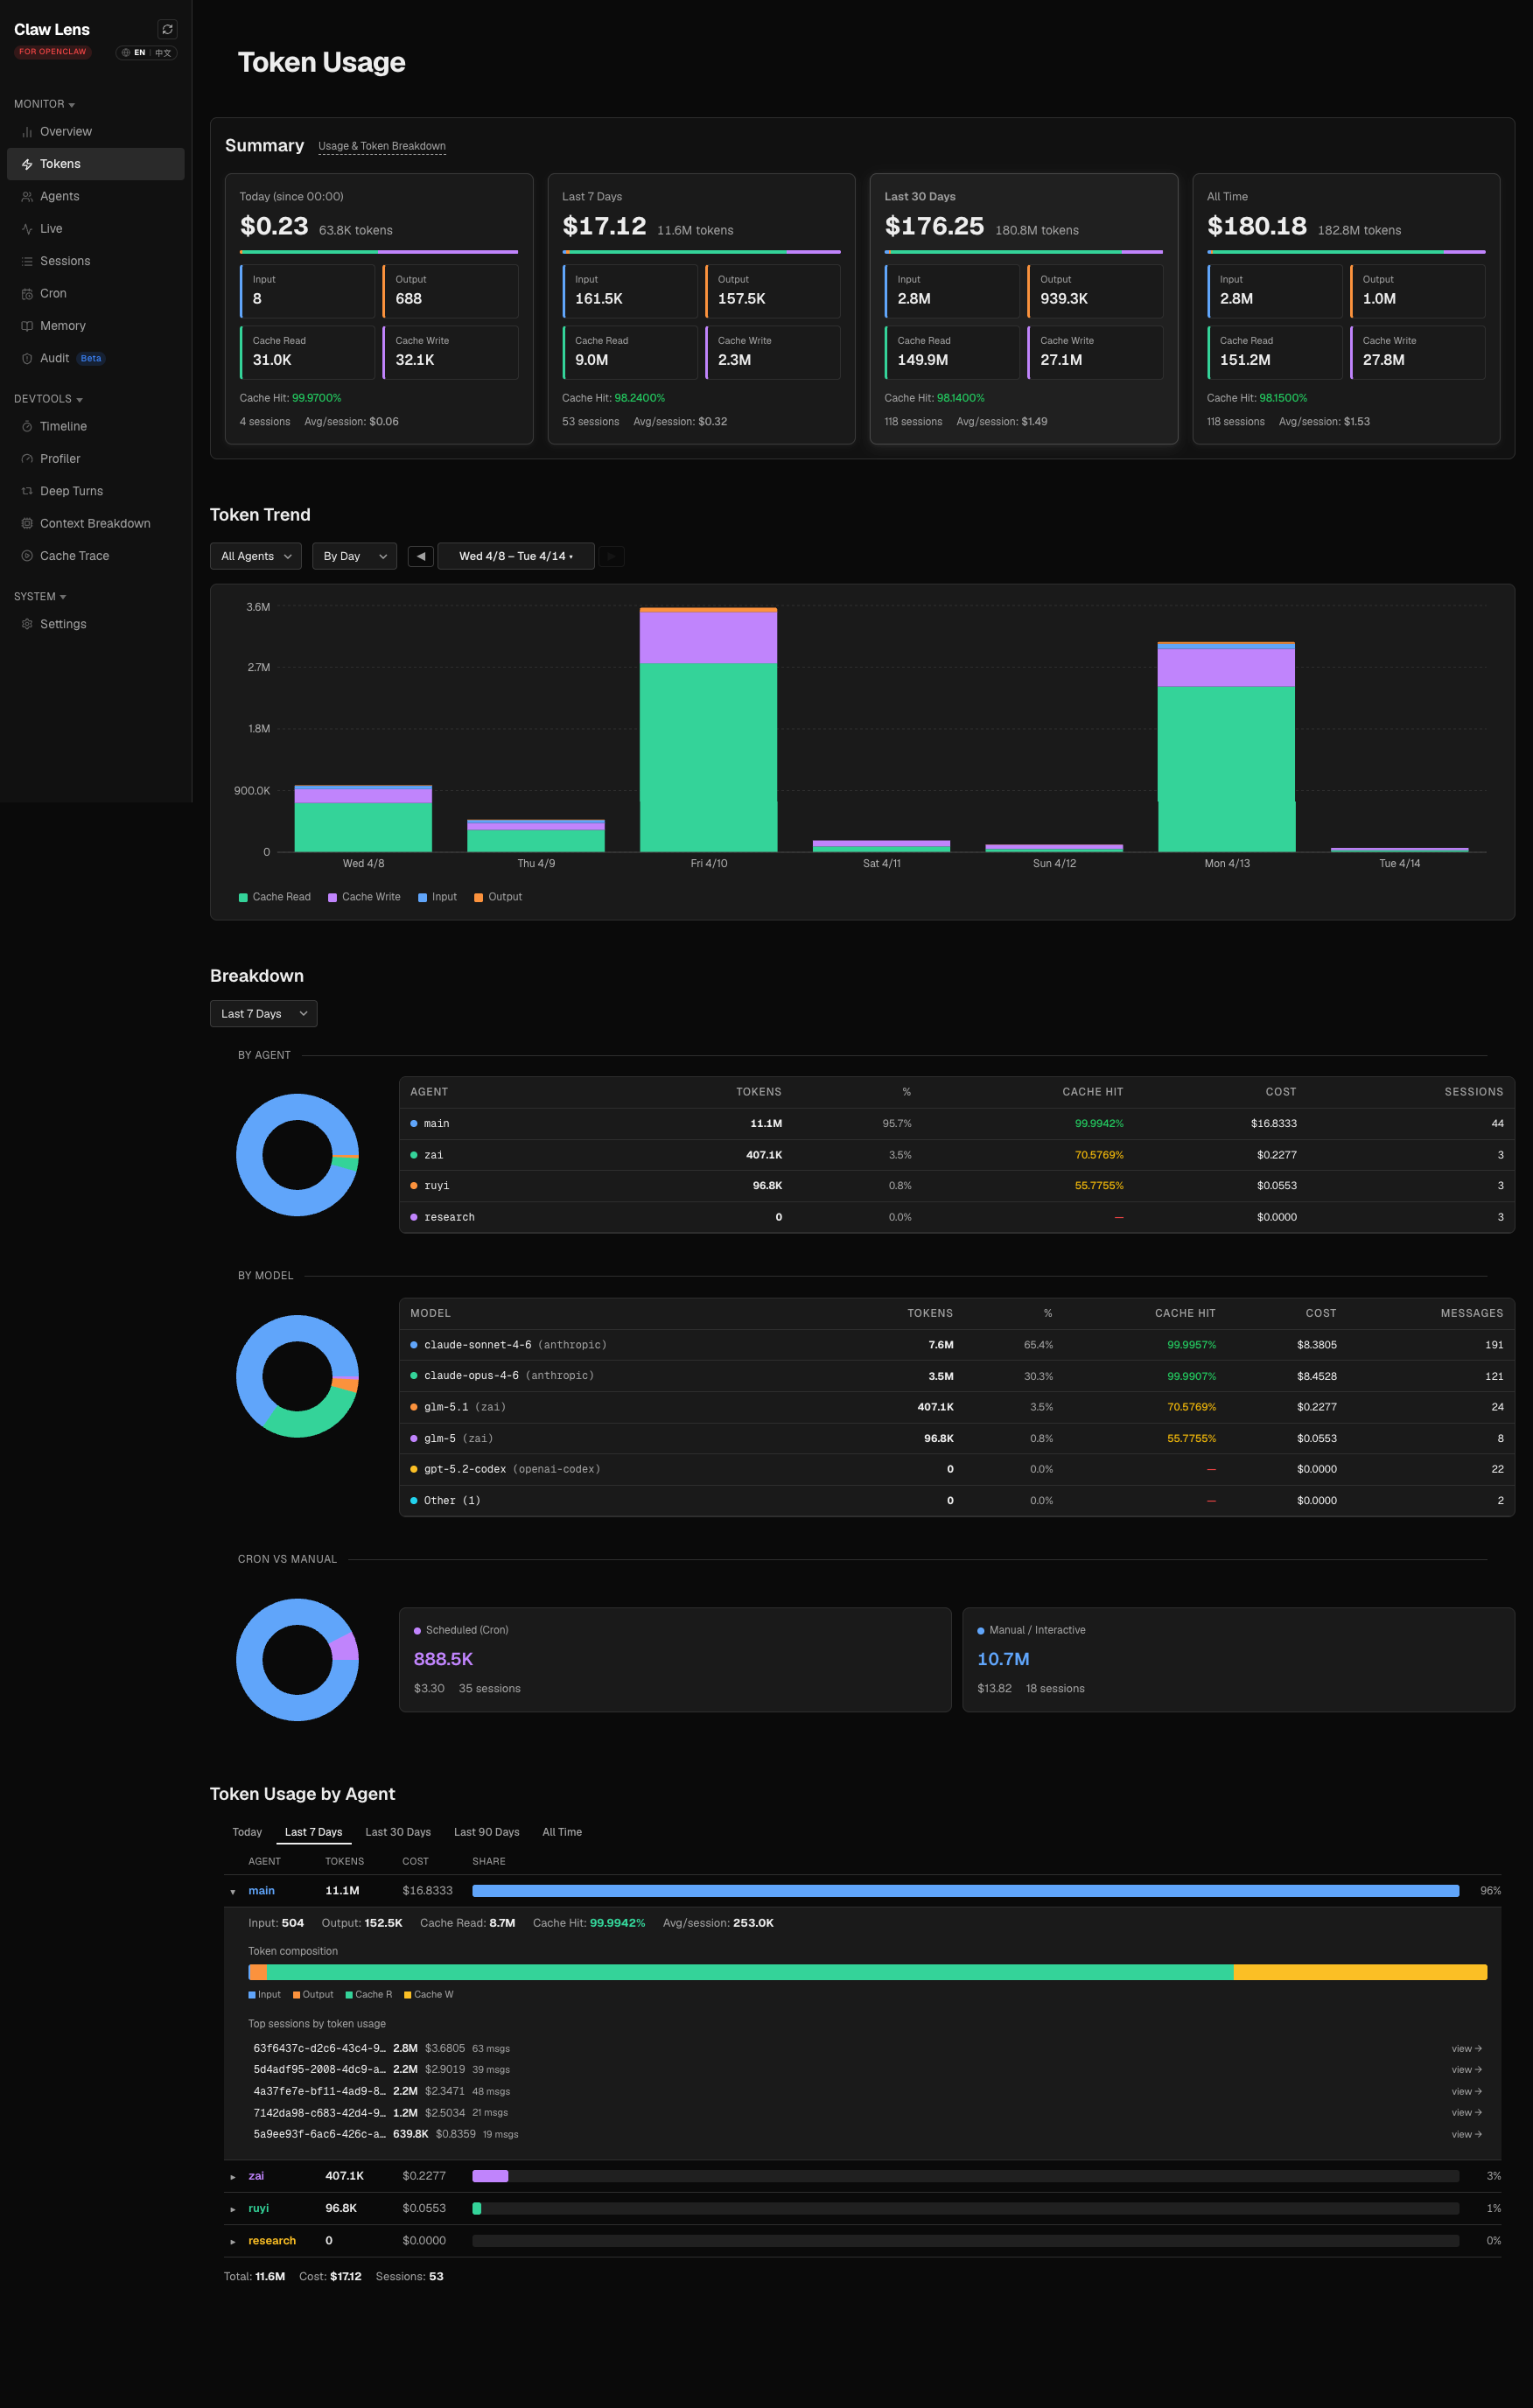Open view link for session 4a37fe7e
Image resolution: width=1533 pixels, height=2408 pixels.
click(1466, 2092)
